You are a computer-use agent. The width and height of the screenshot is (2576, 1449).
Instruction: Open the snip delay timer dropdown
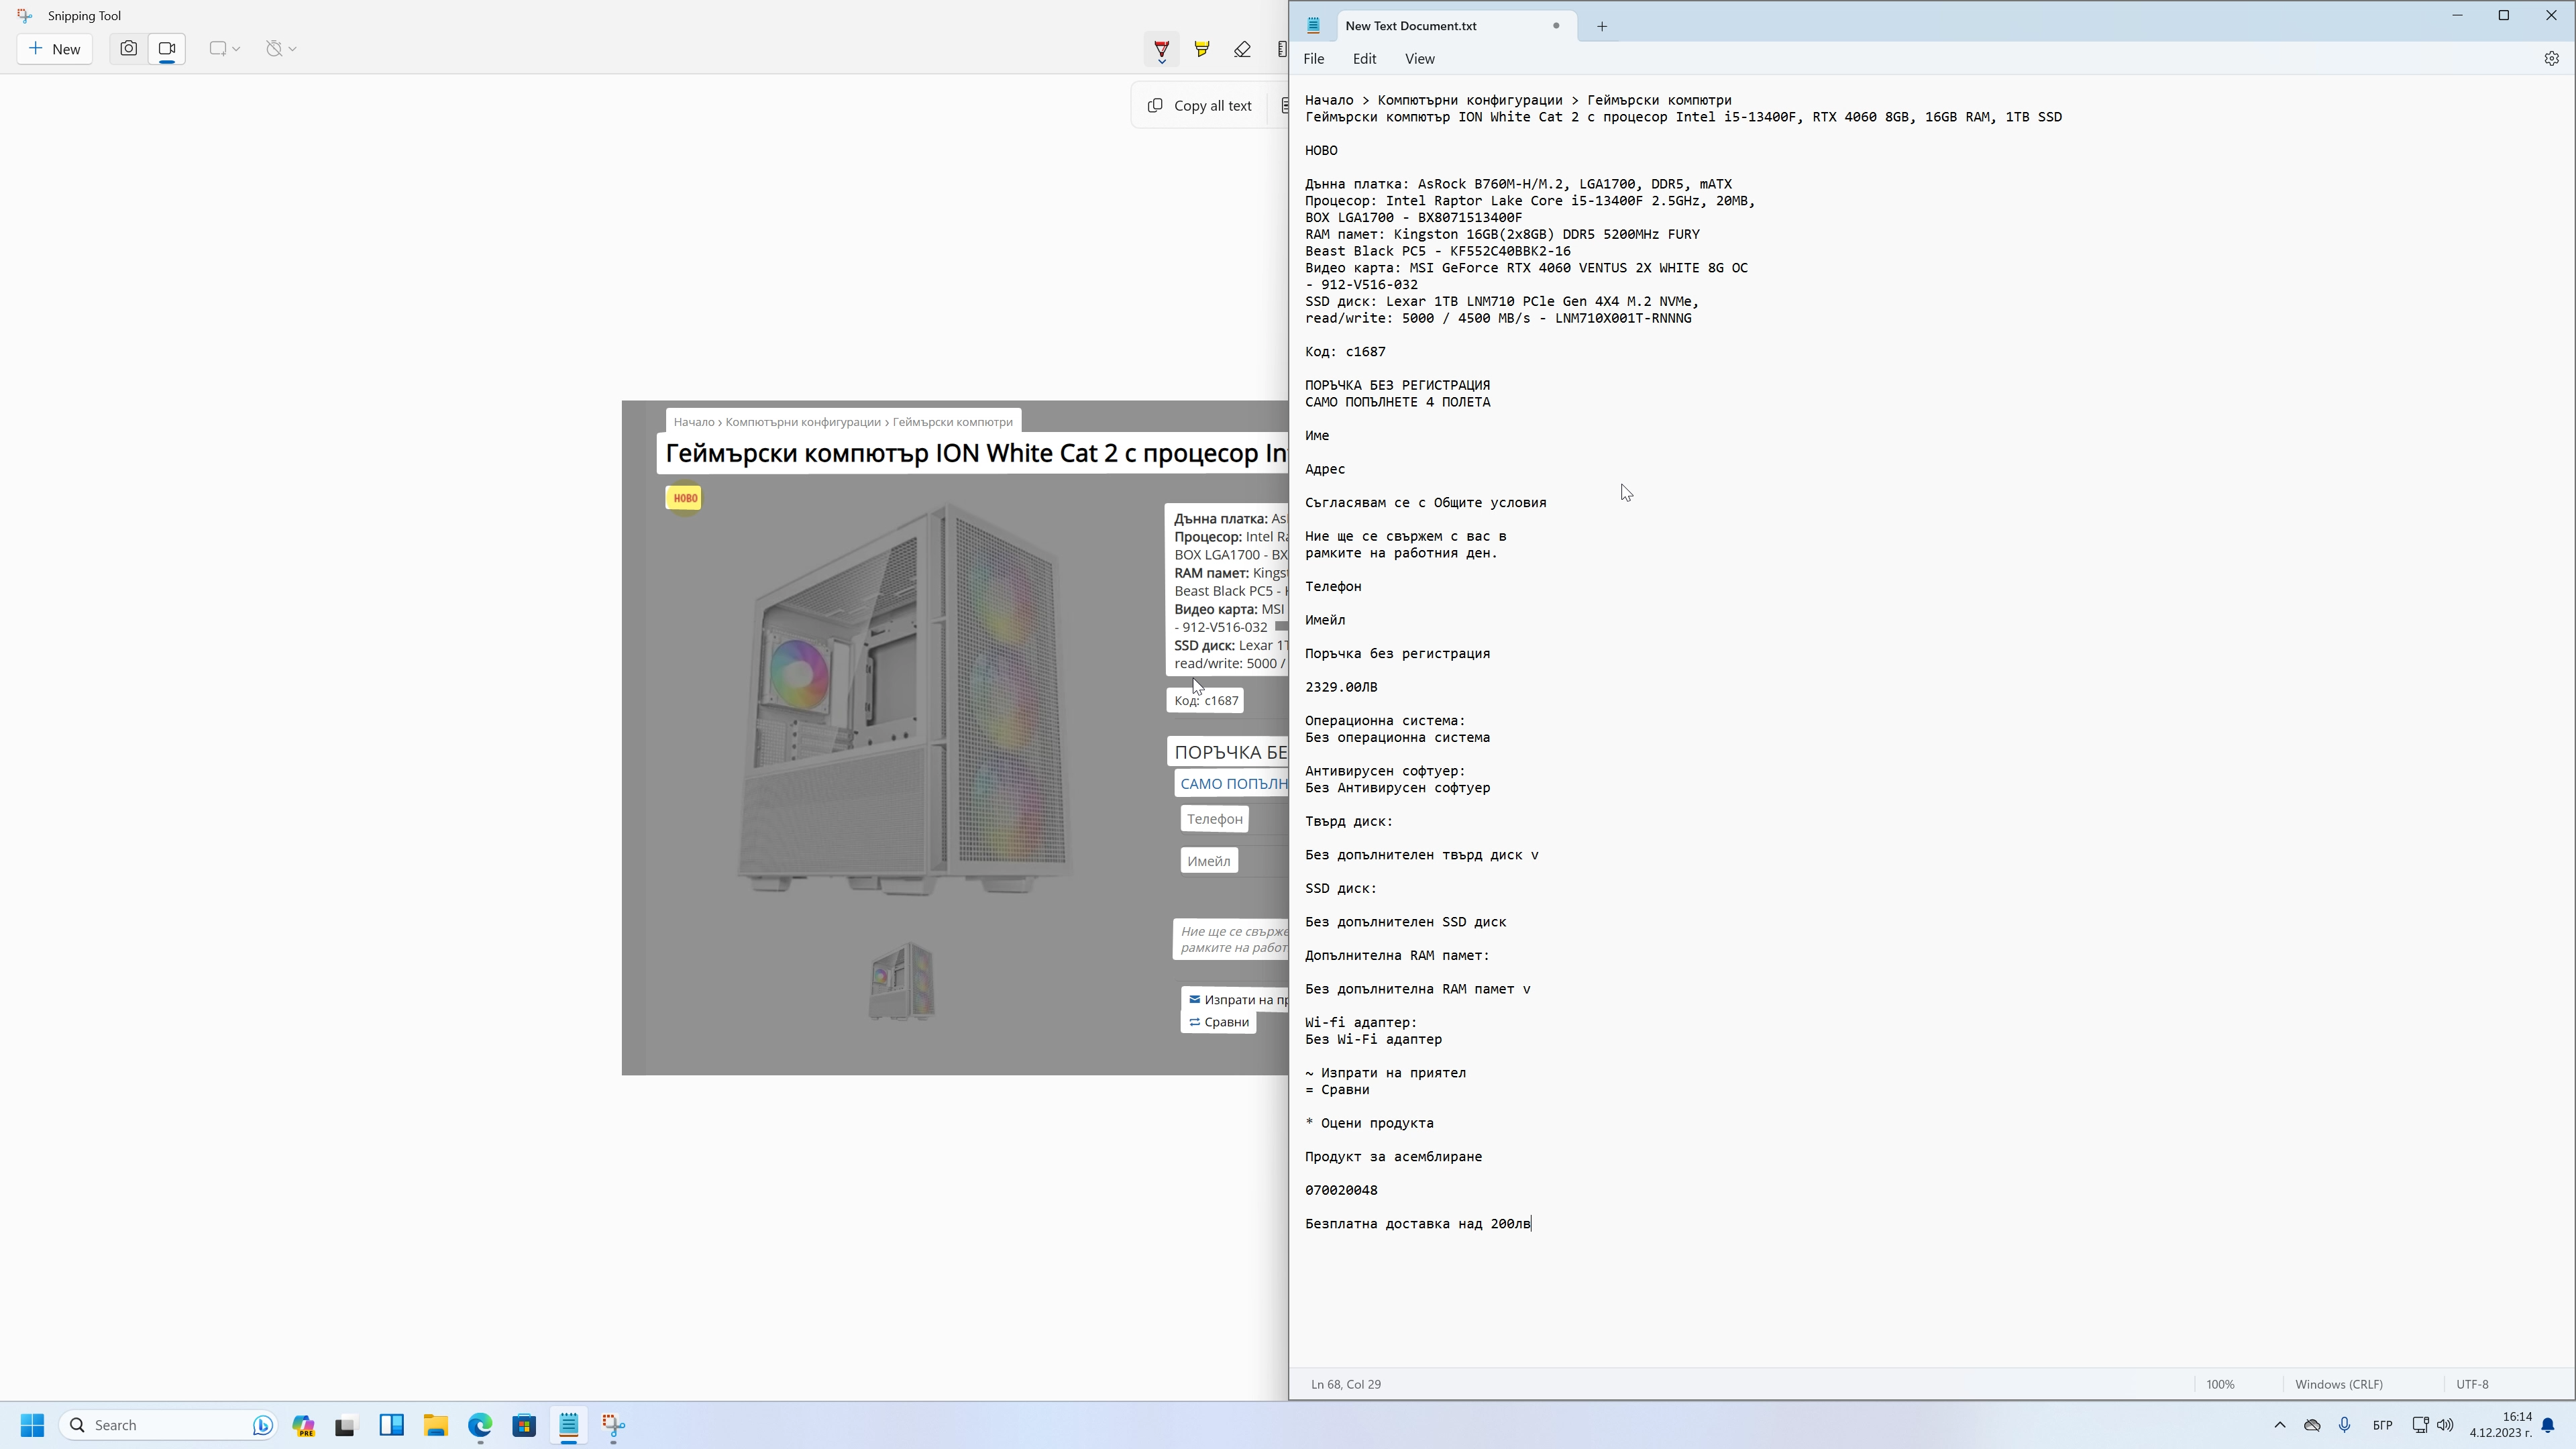click(x=281, y=49)
